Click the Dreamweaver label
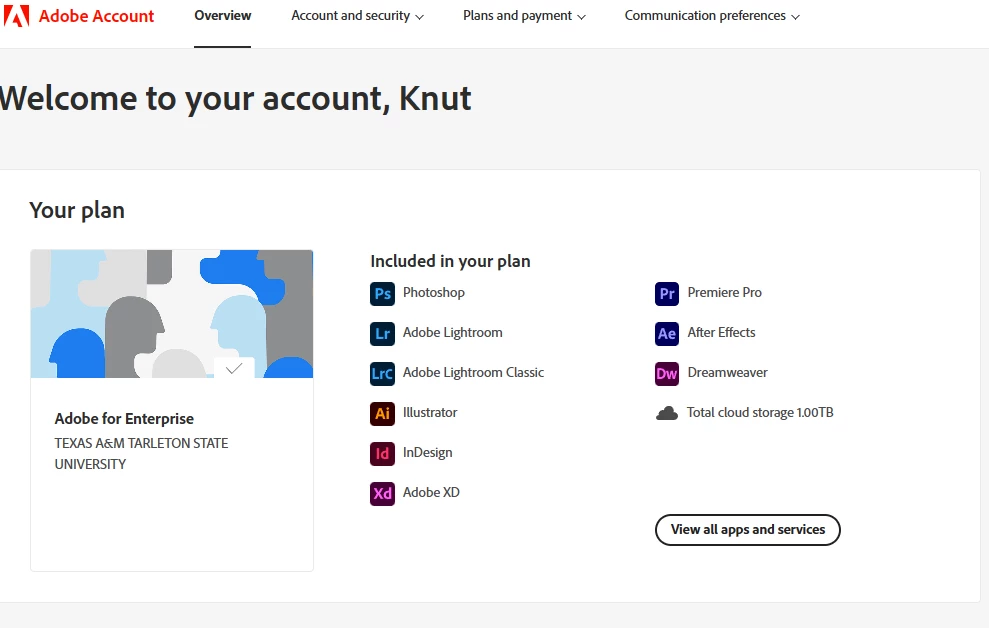 [728, 373]
